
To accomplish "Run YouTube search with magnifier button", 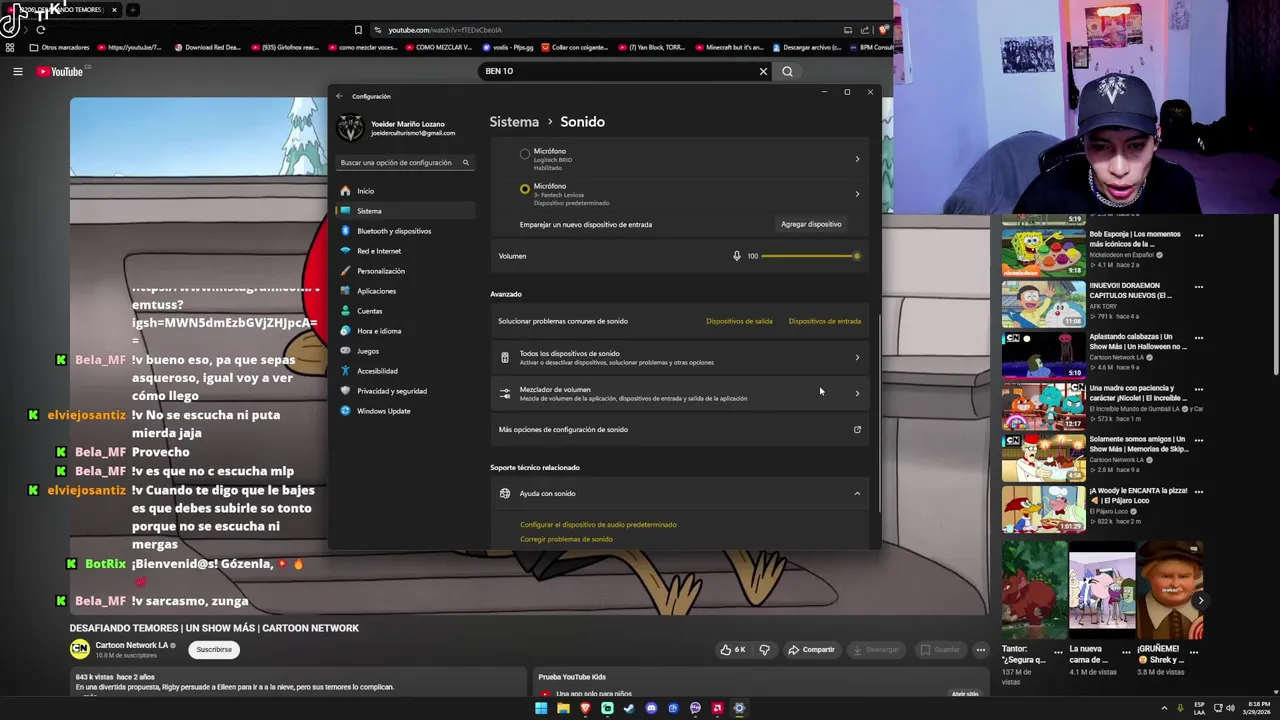I will point(787,71).
